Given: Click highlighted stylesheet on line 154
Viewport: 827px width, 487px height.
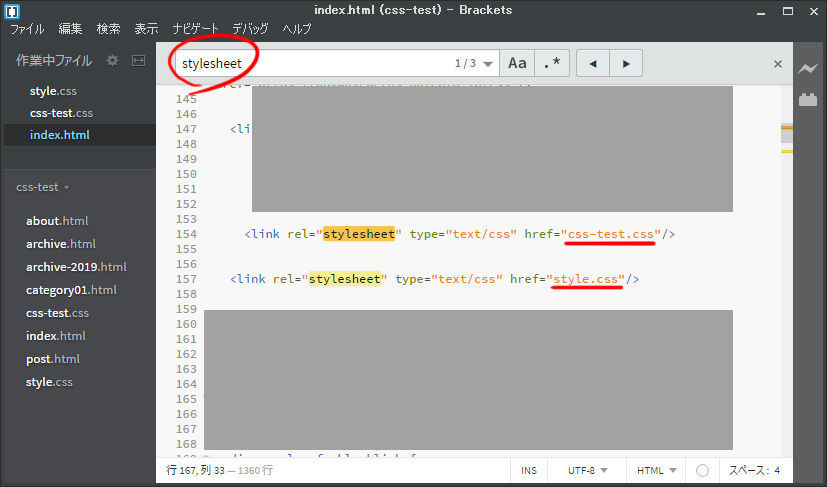Looking at the screenshot, I should [359, 234].
